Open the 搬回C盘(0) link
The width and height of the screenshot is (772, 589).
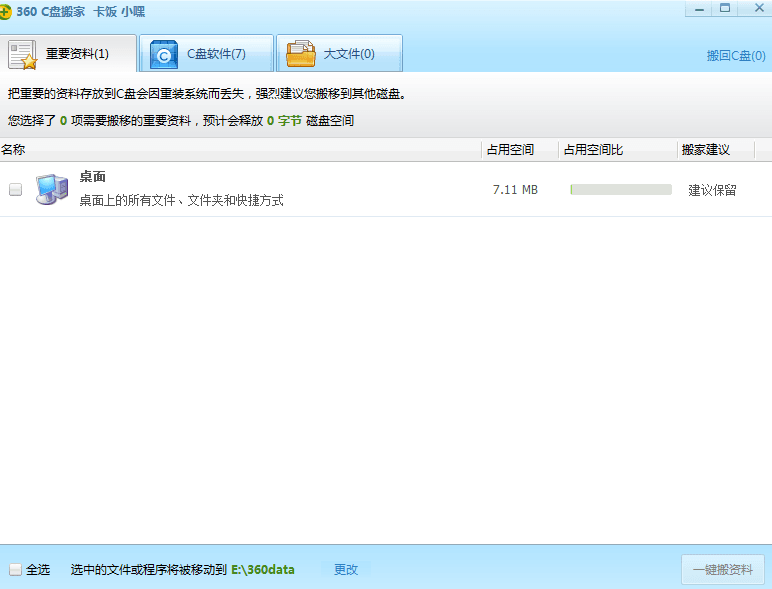(x=735, y=56)
